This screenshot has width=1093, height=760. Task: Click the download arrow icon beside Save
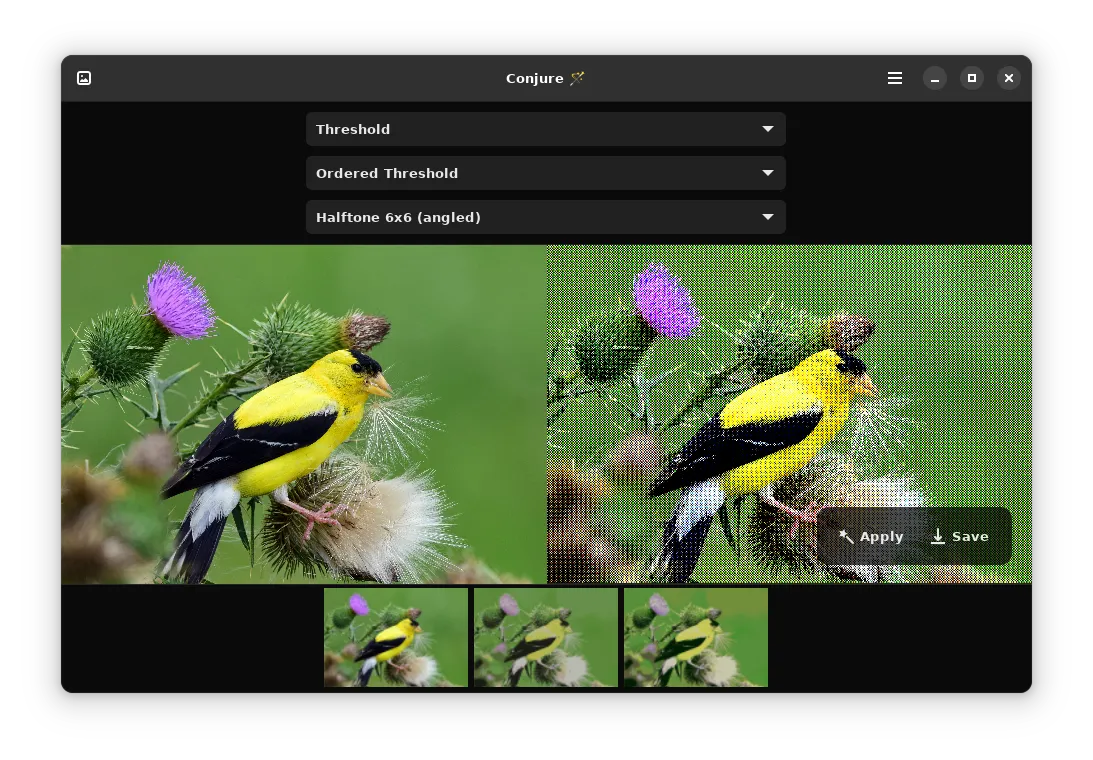[938, 536]
